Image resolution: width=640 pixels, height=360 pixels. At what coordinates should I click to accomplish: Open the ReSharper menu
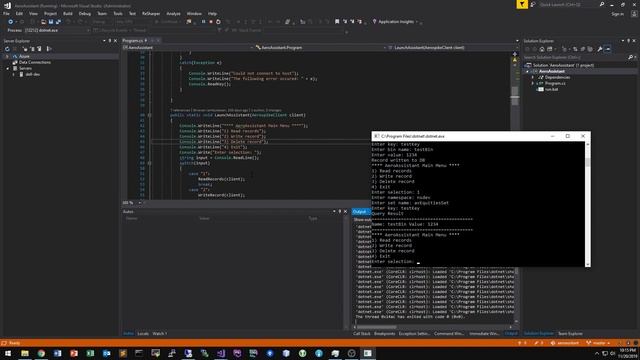coord(151,13)
